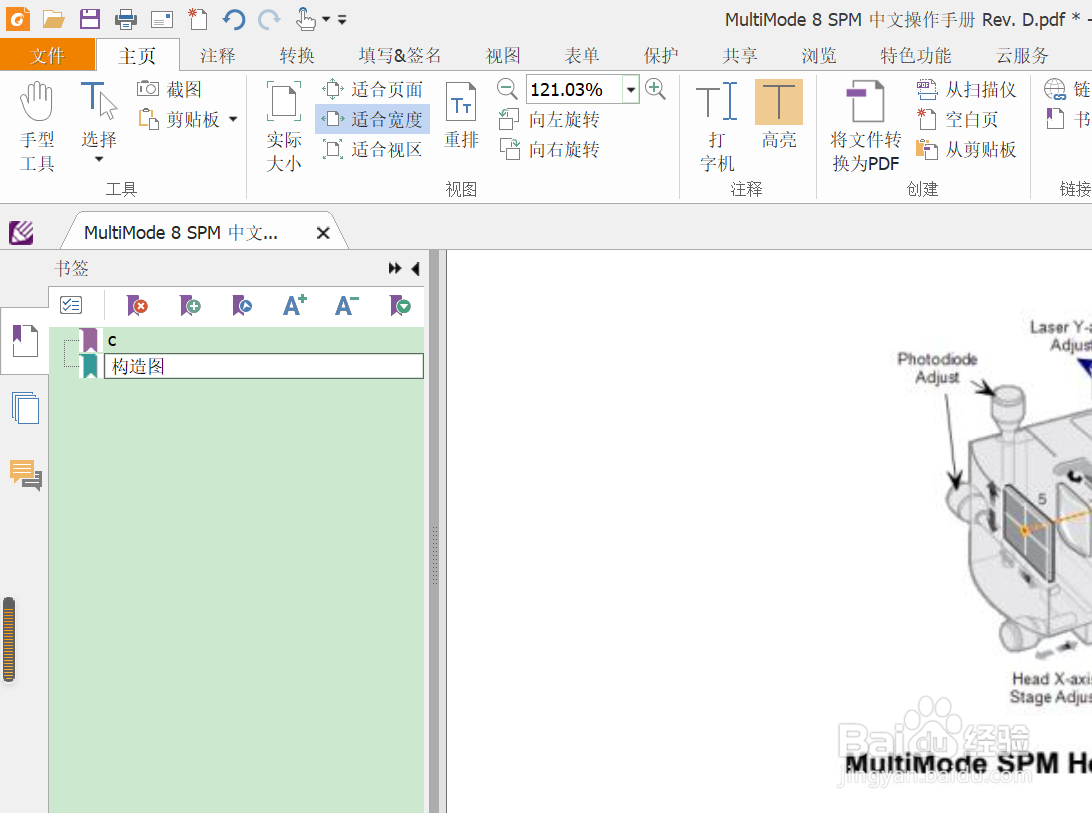Create PDF 从扫描仪 from scanner

coord(967,89)
